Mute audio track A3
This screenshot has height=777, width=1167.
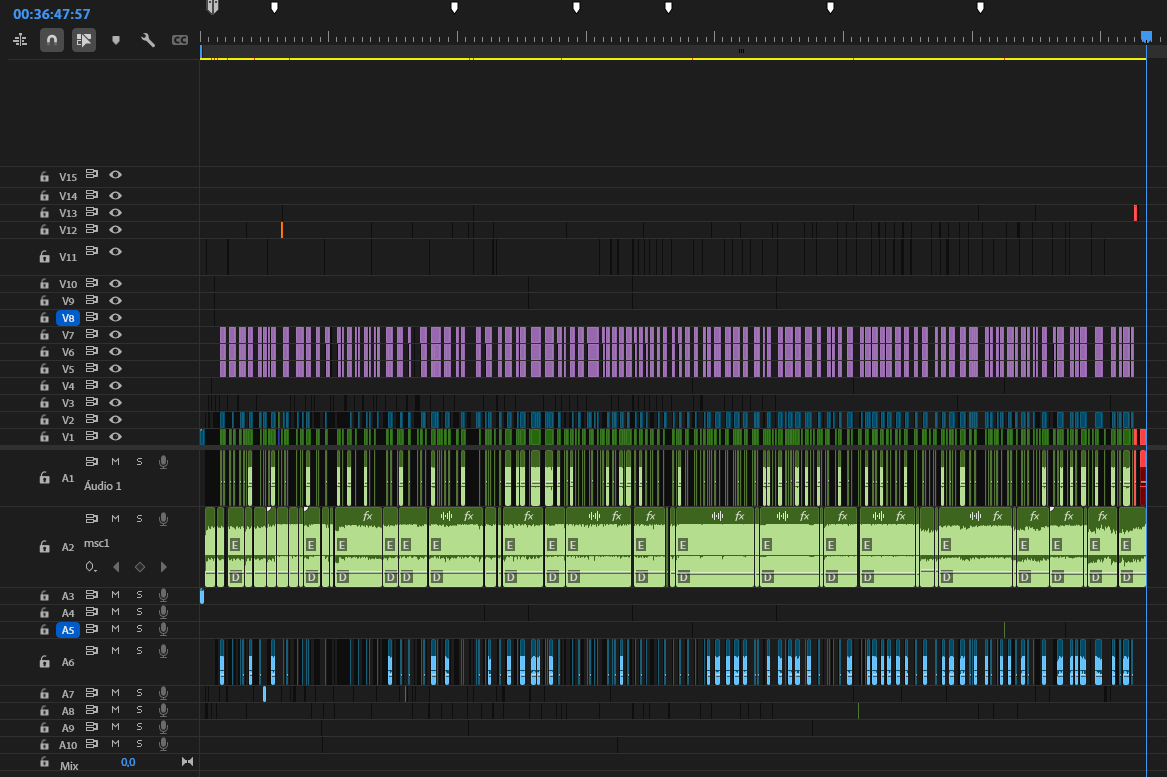115,595
